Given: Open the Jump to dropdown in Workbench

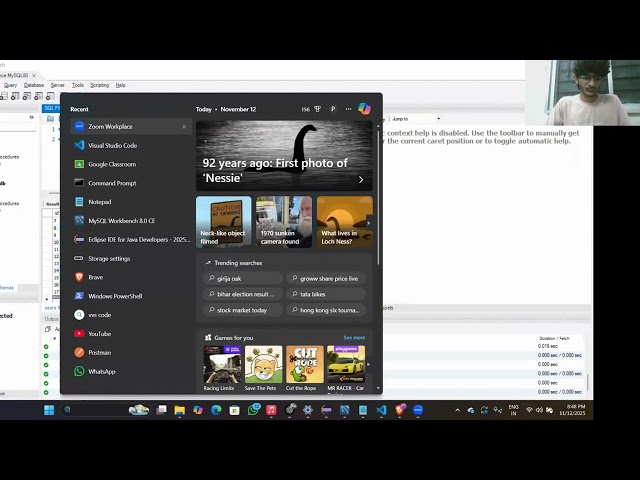Looking at the screenshot, I should 415,119.
